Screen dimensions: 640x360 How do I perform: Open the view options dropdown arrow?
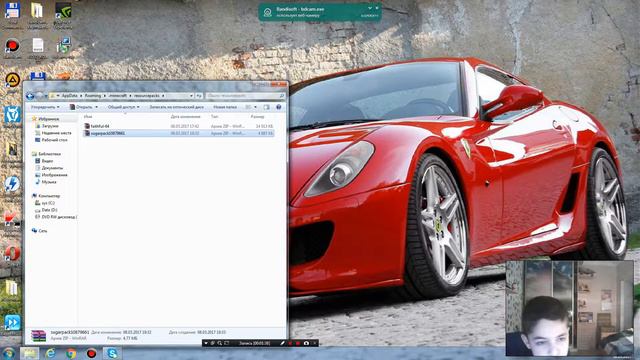click(256, 107)
